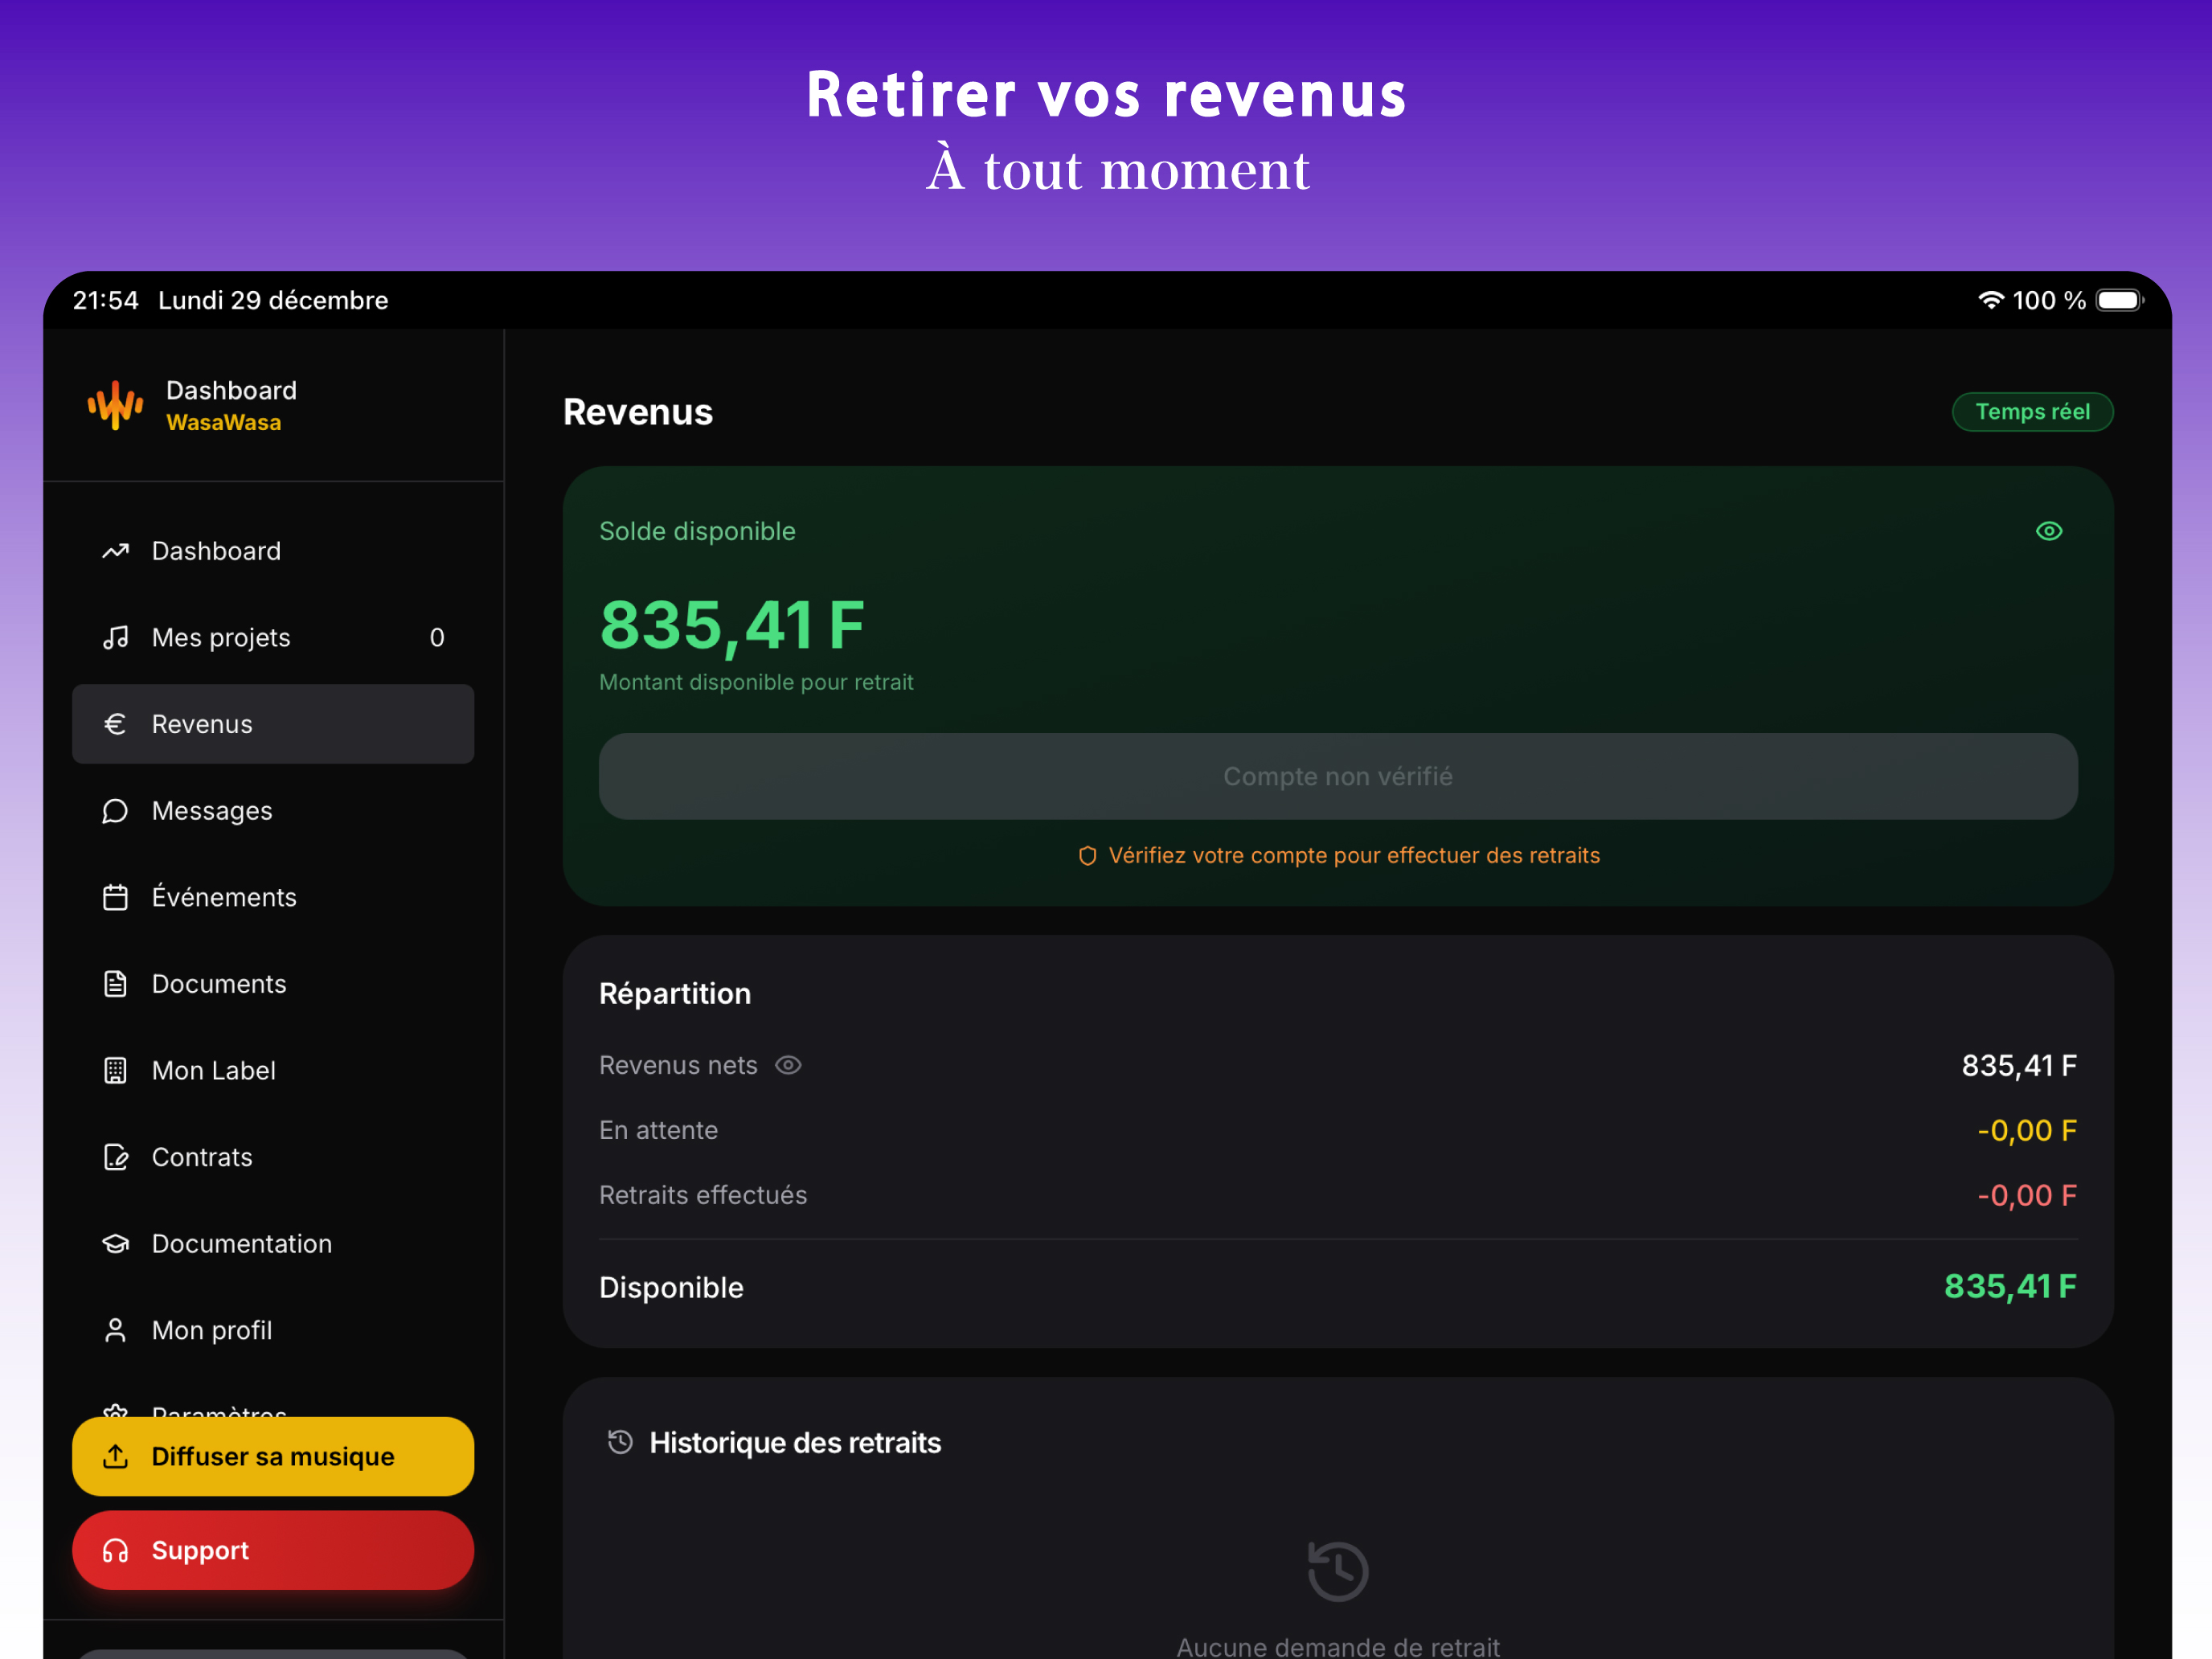The height and width of the screenshot is (1659, 2212).
Task: Click the Mes projets count badge 0
Action: 437,638
